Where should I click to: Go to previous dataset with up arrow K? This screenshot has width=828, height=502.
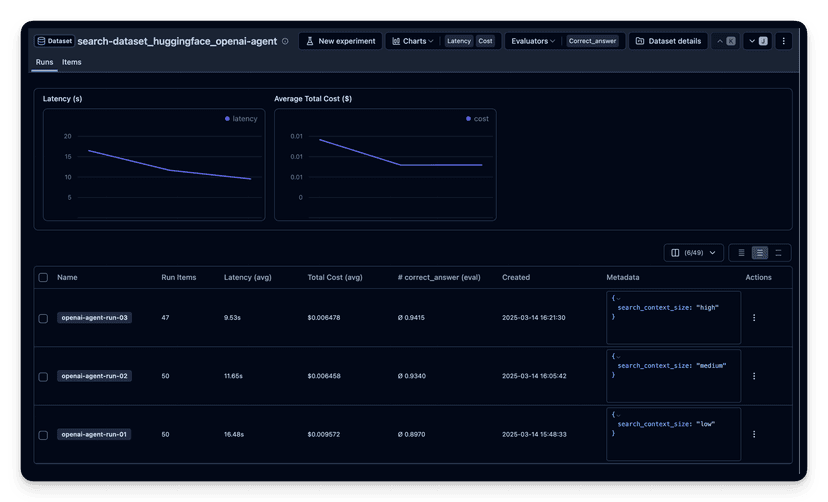726,41
